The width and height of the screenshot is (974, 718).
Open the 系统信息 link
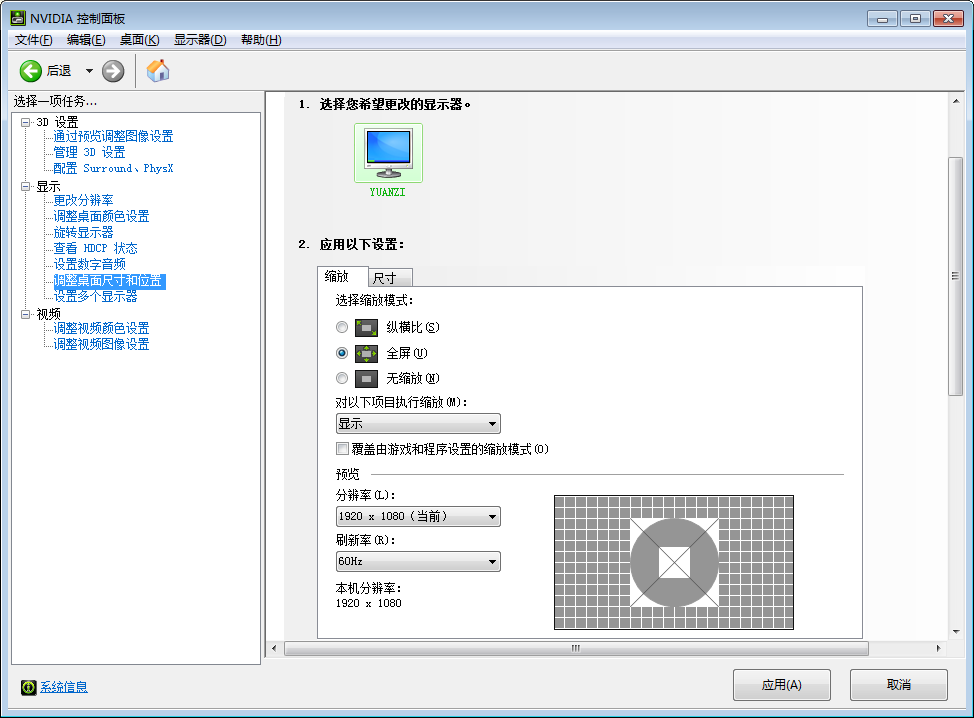64,687
